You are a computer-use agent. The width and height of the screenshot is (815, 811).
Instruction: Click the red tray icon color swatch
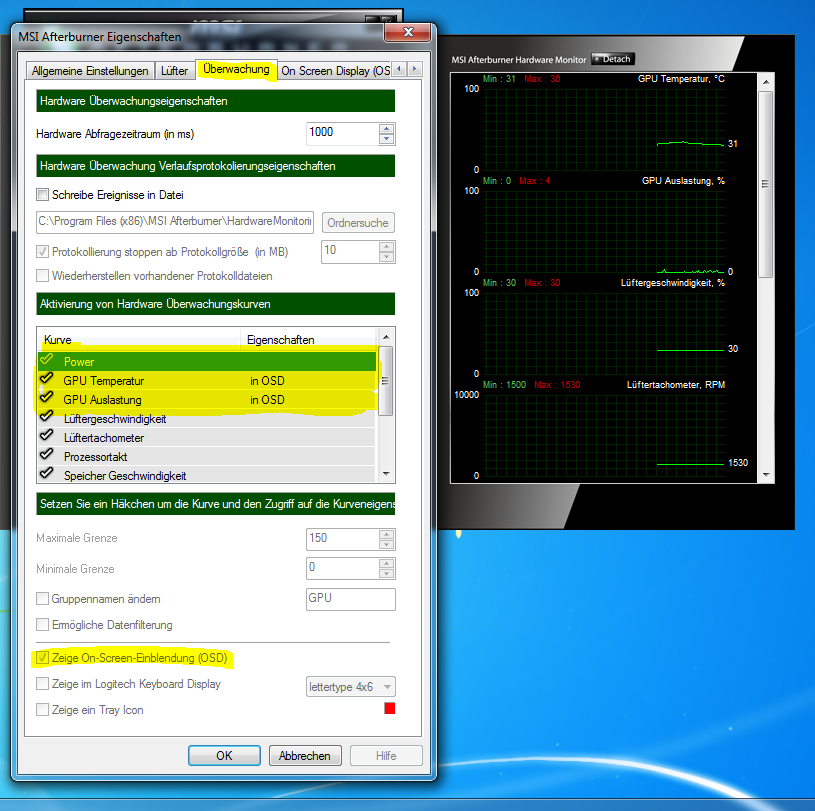(389, 708)
